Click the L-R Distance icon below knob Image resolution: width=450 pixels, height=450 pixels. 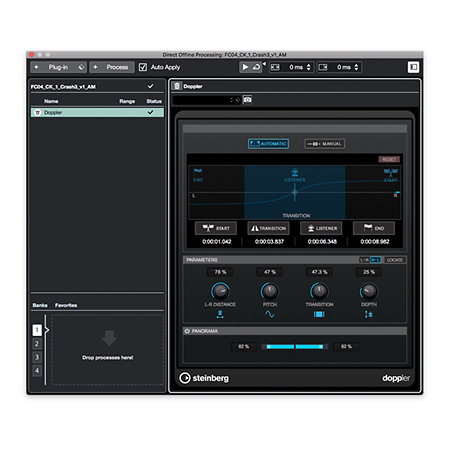[220, 314]
